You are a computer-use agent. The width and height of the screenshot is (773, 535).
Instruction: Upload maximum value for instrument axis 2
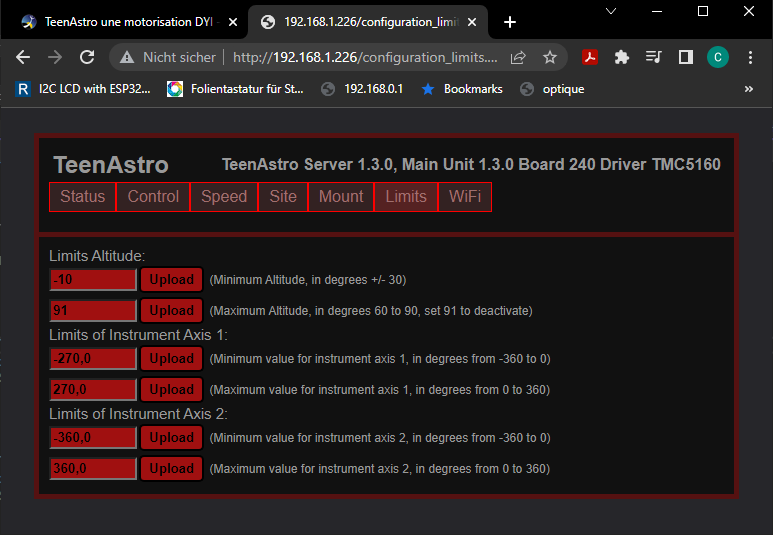[172, 468]
